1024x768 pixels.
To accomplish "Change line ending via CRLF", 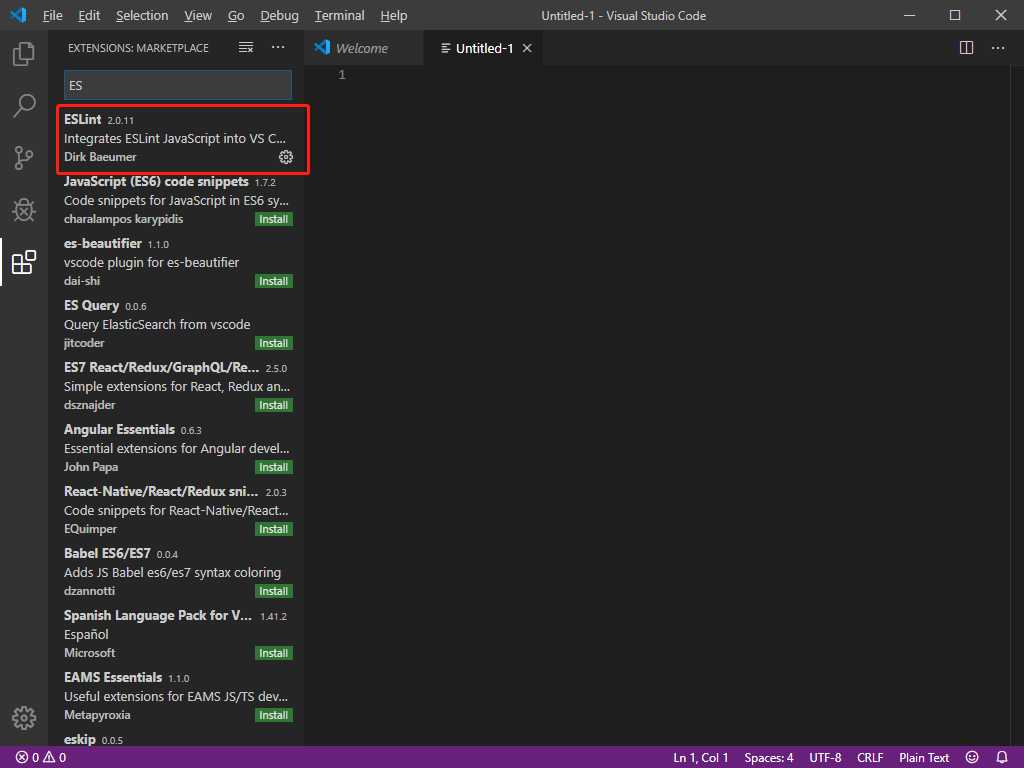I will click(x=870, y=758).
